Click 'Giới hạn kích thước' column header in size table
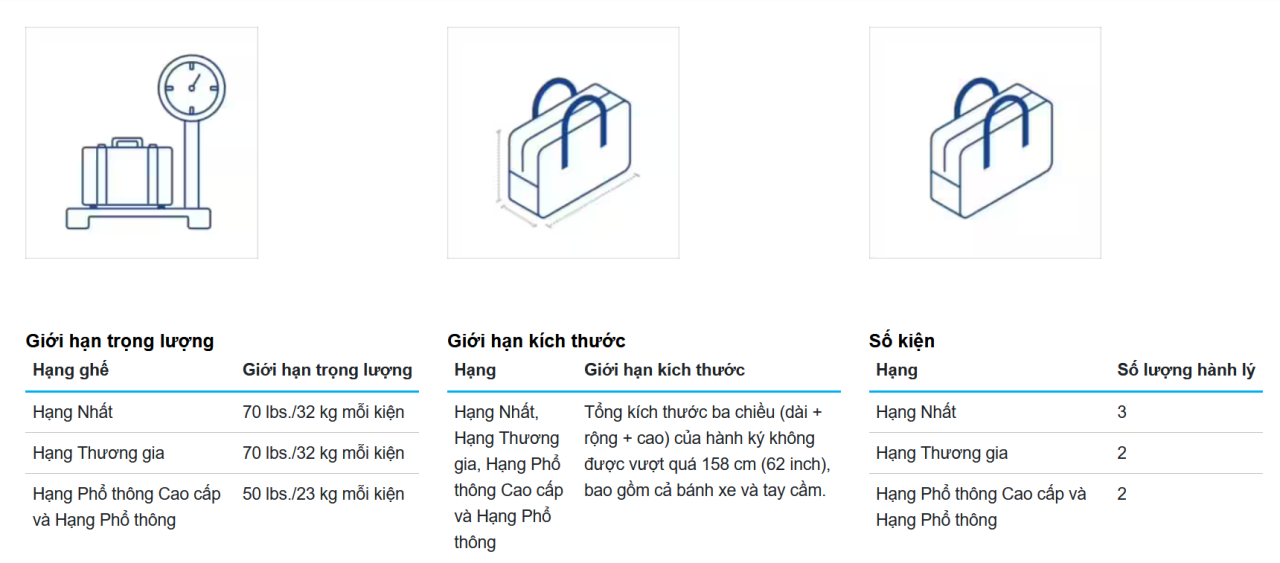This screenshot has height=563, width=1280. tap(664, 370)
